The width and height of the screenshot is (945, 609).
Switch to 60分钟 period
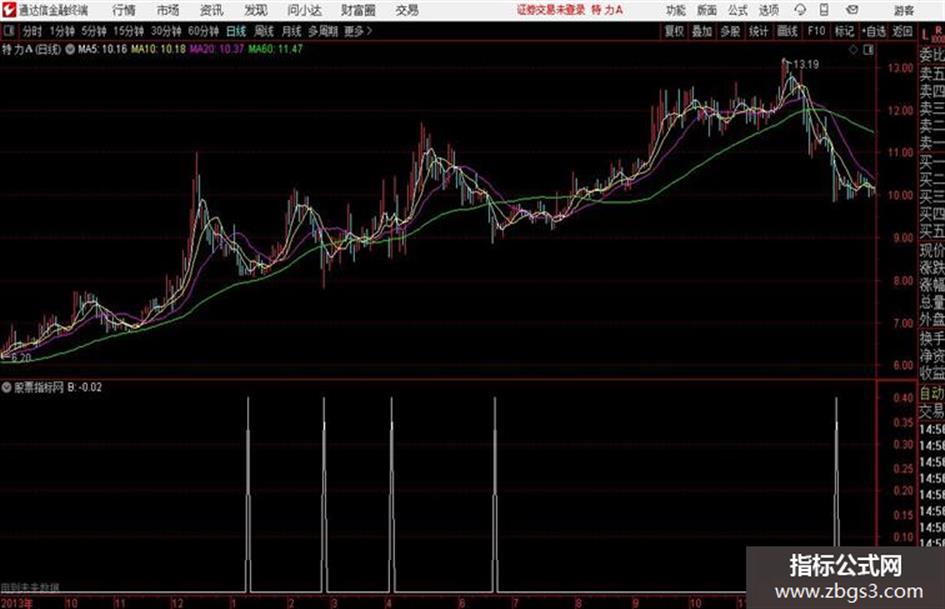203,31
